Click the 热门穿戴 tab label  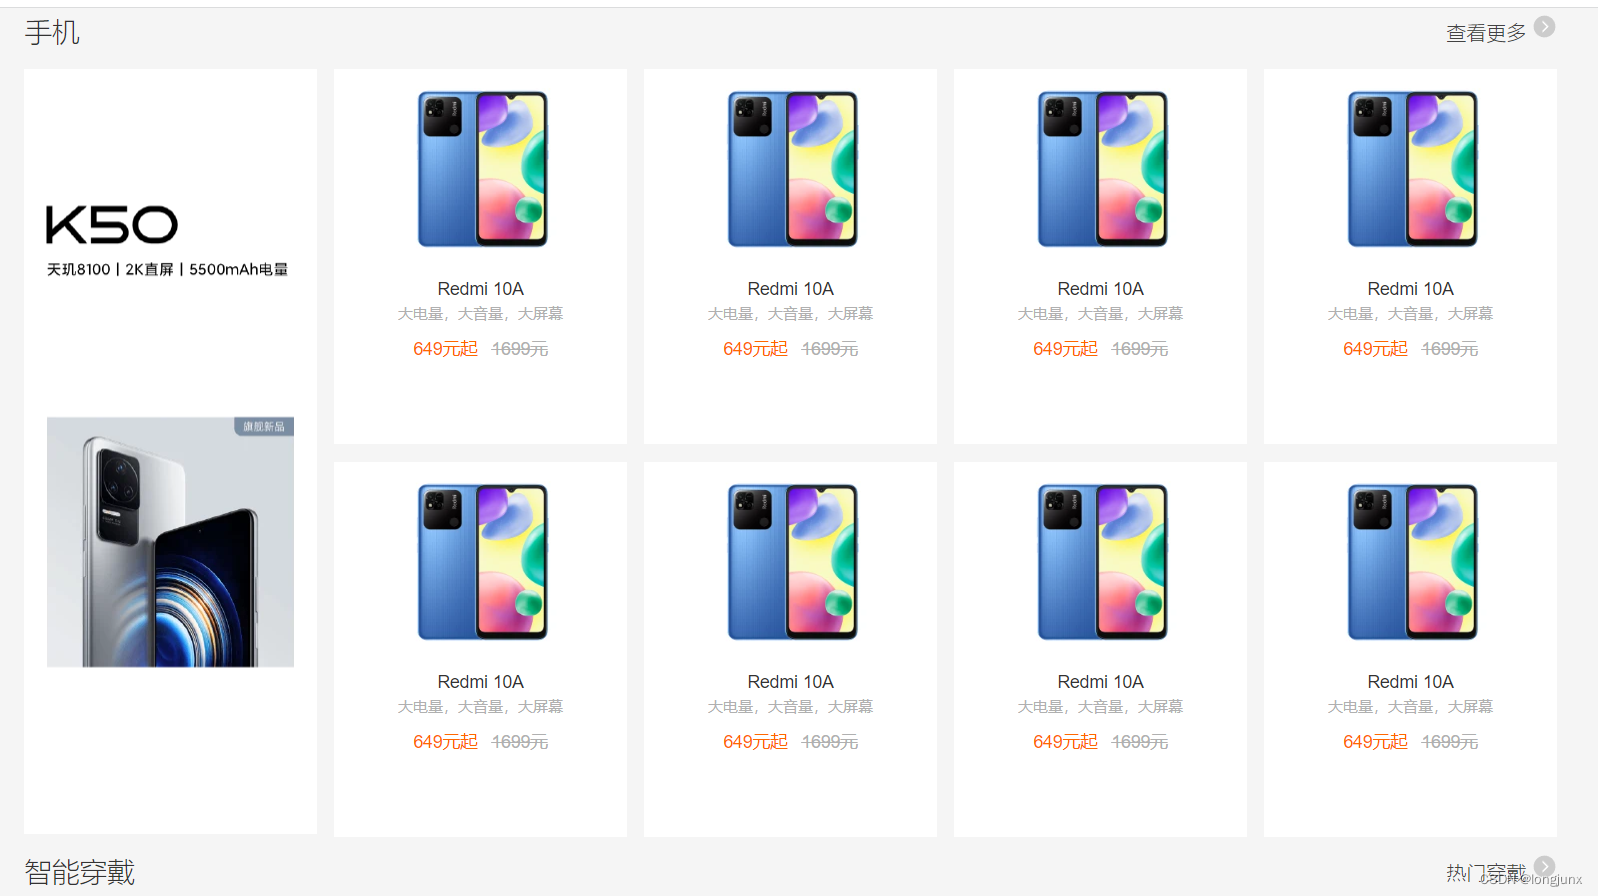tap(1486, 873)
